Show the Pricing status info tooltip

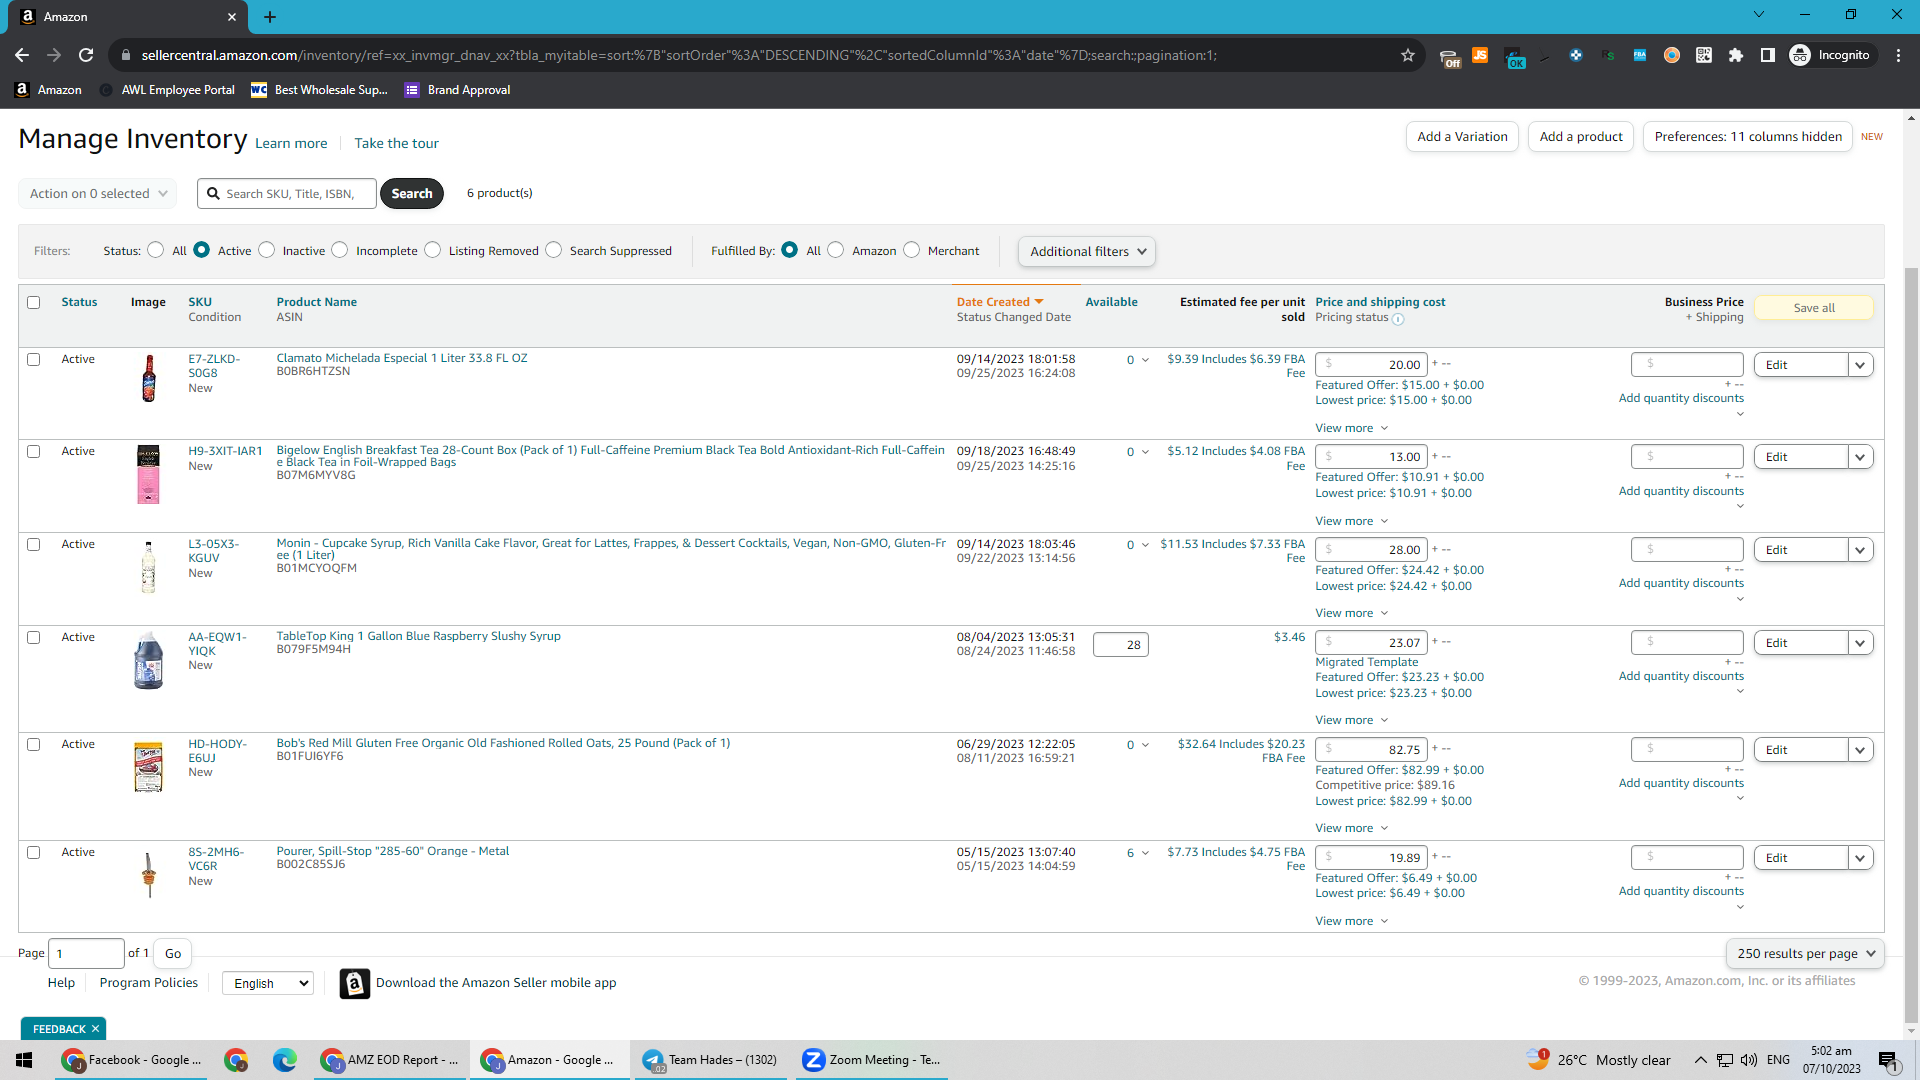pos(1398,319)
